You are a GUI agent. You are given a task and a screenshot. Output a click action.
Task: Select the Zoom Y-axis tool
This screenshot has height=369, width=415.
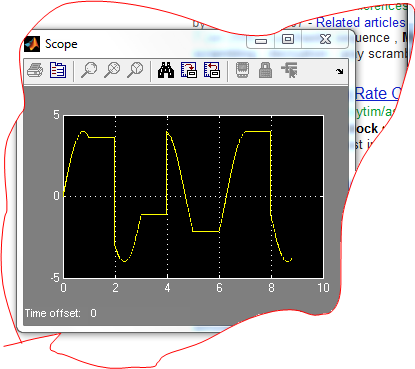click(135, 70)
